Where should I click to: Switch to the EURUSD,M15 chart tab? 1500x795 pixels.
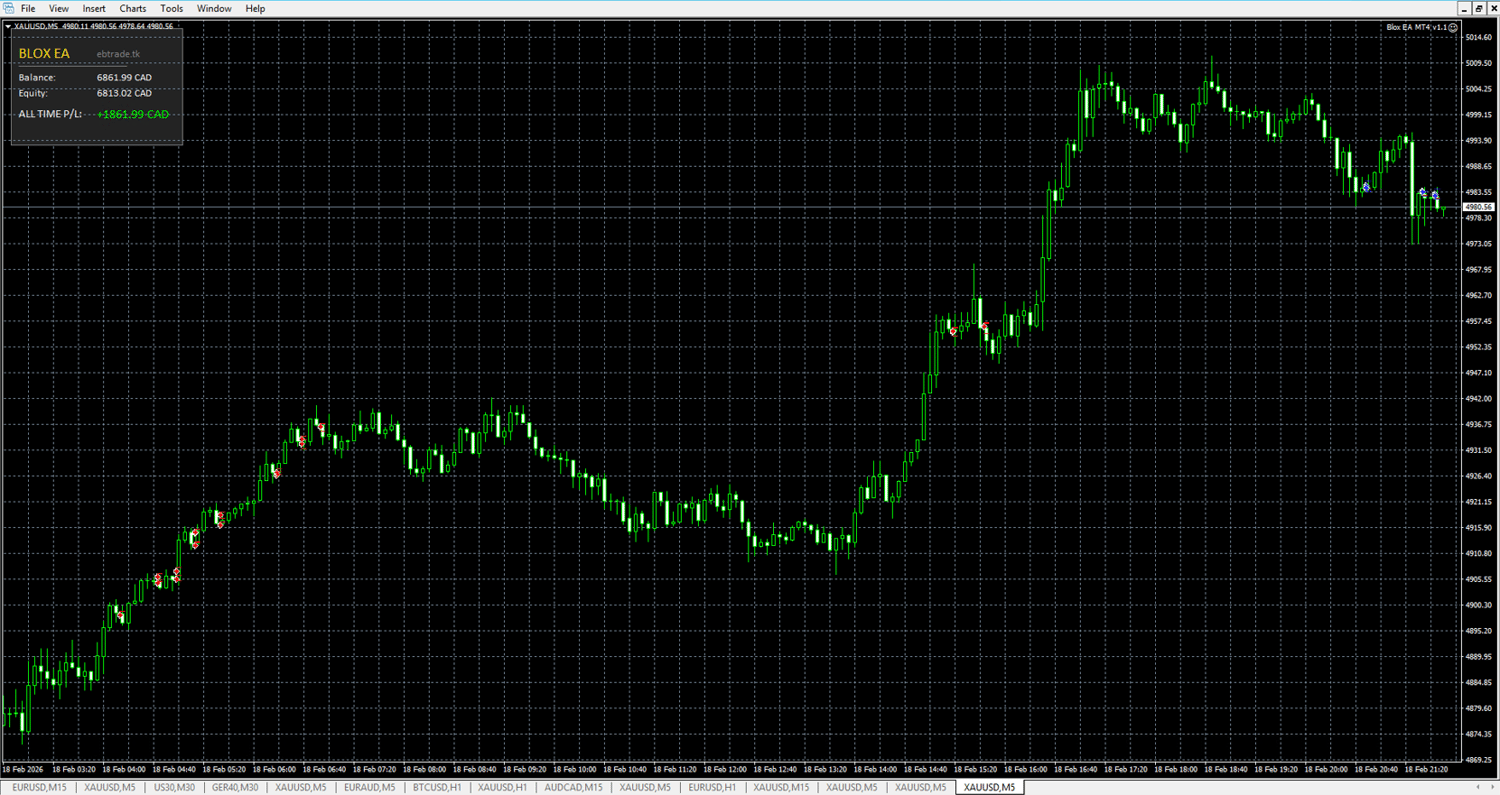[x=39, y=788]
